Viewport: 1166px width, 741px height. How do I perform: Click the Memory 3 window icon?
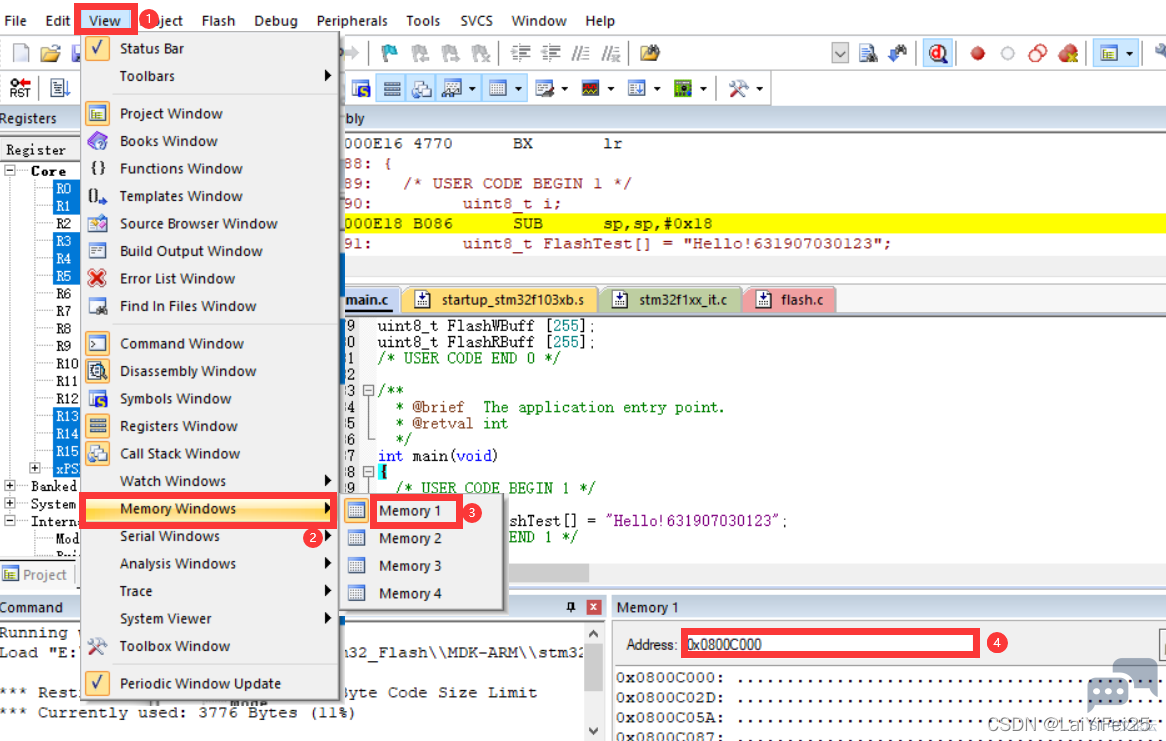tap(356, 565)
